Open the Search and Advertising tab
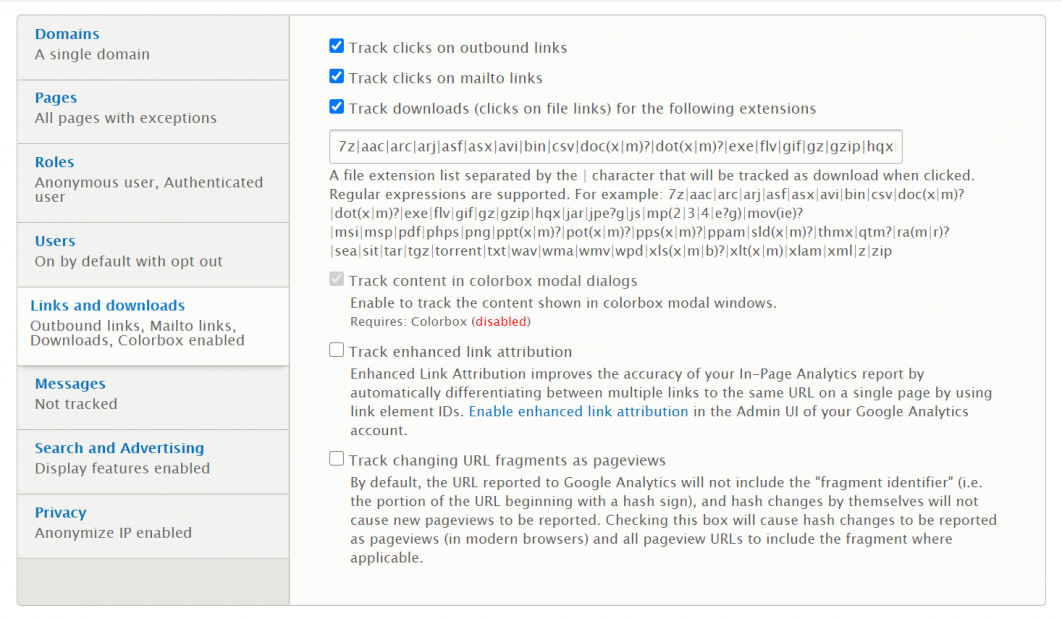Image resolution: width=1062 pixels, height=619 pixels. (119, 449)
